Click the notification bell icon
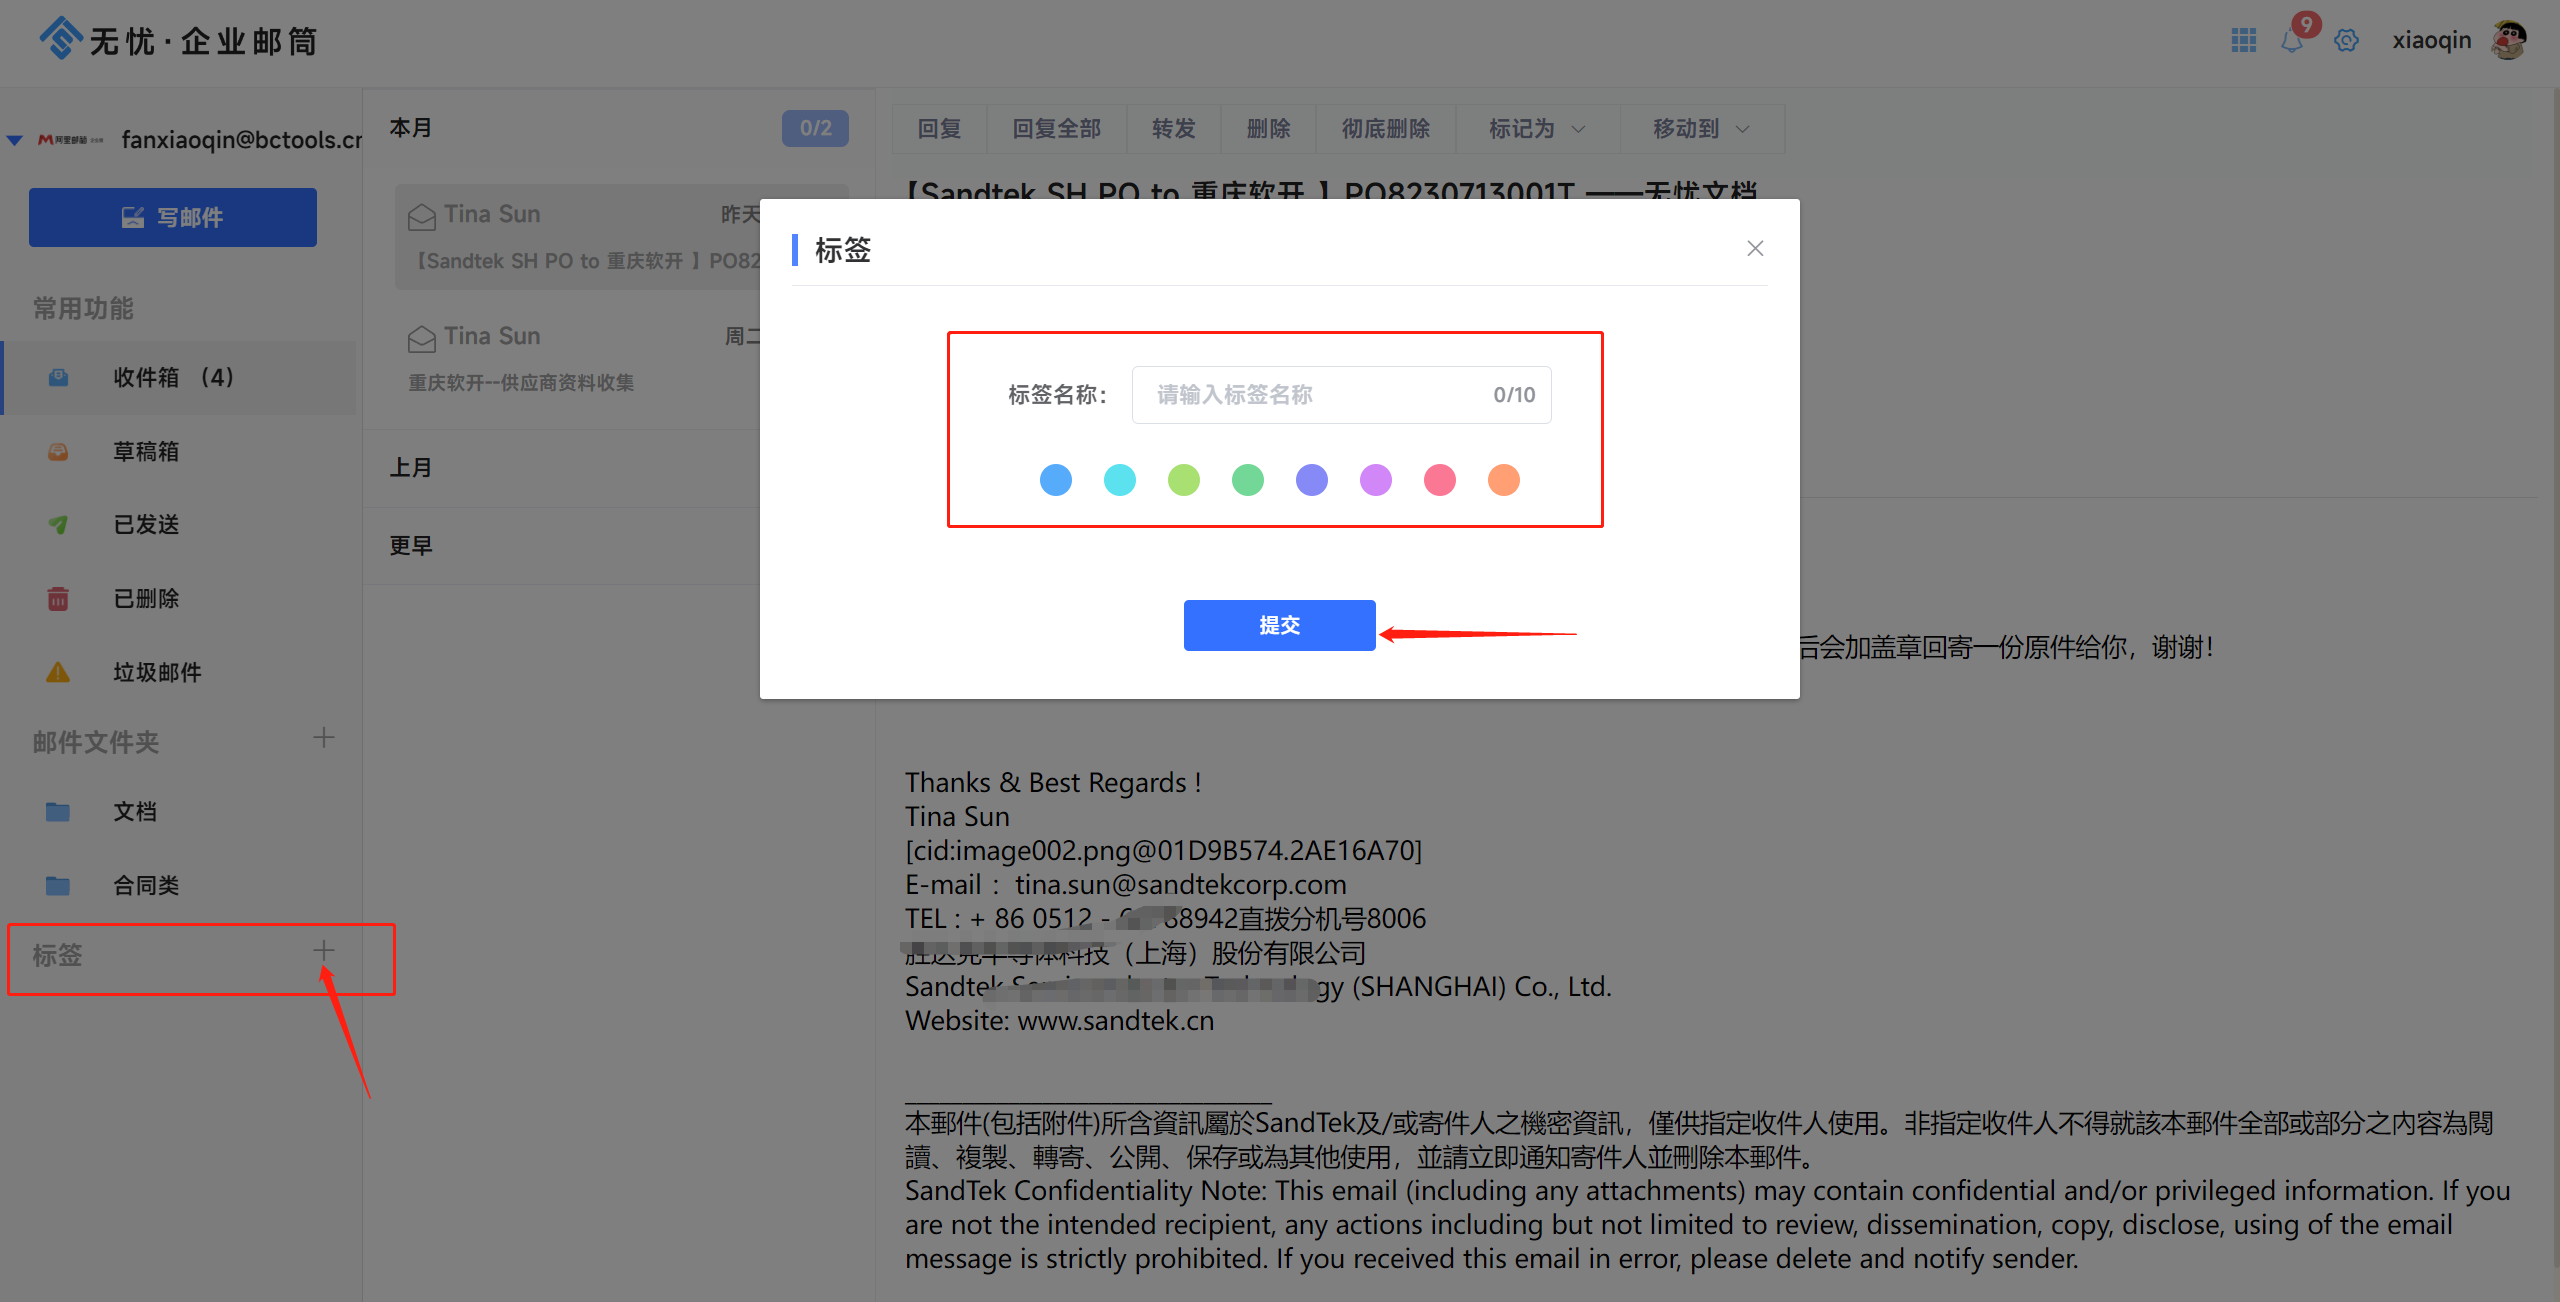Image resolution: width=2560 pixels, height=1302 pixels. tap(2292, 41)
